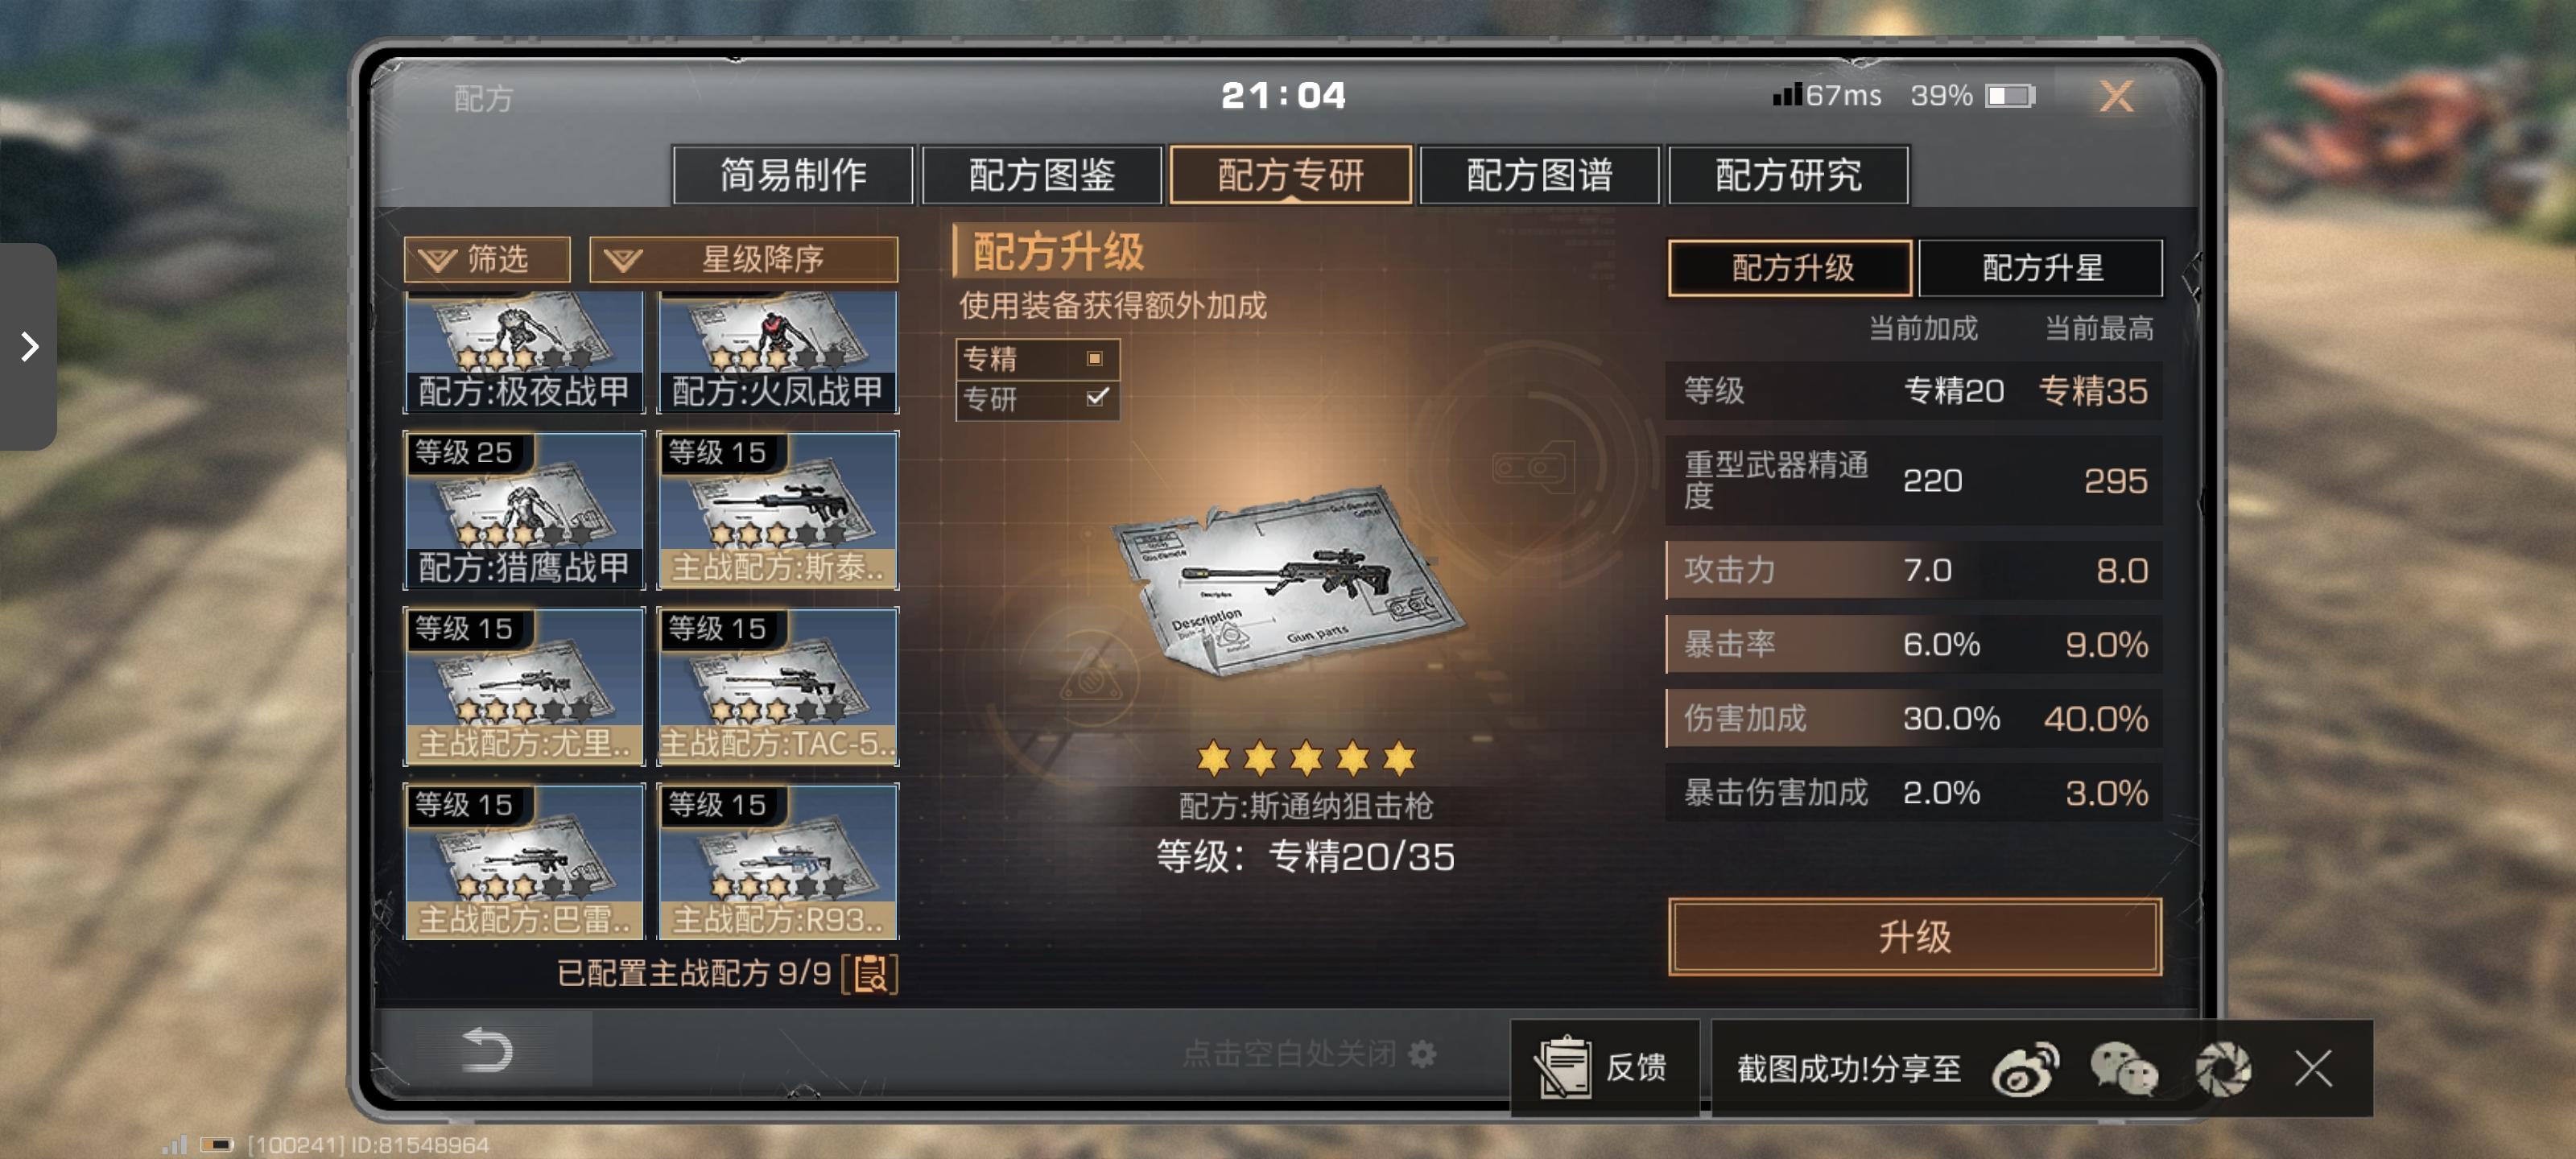Switch to the 配方升星 toggle tab
The image size is (2576, 1159).
click(2041, 268)
